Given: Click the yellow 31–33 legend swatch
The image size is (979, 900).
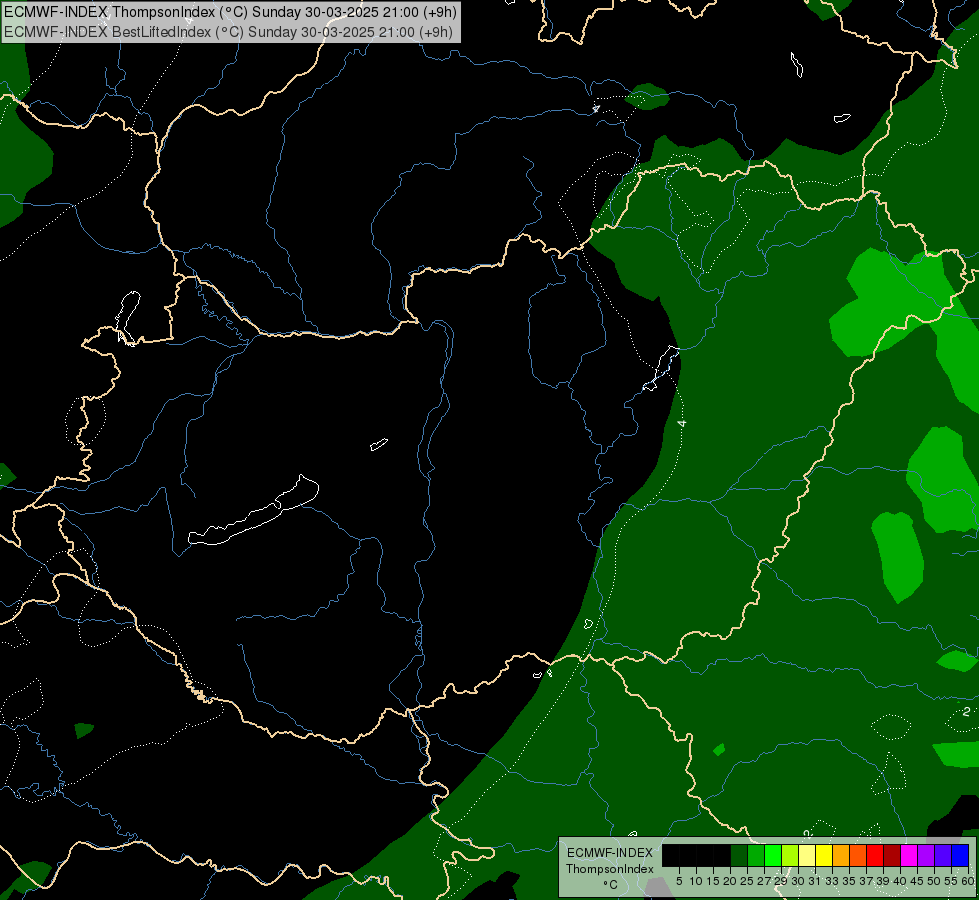Looking at the screenshot, I should pos(824,855).
